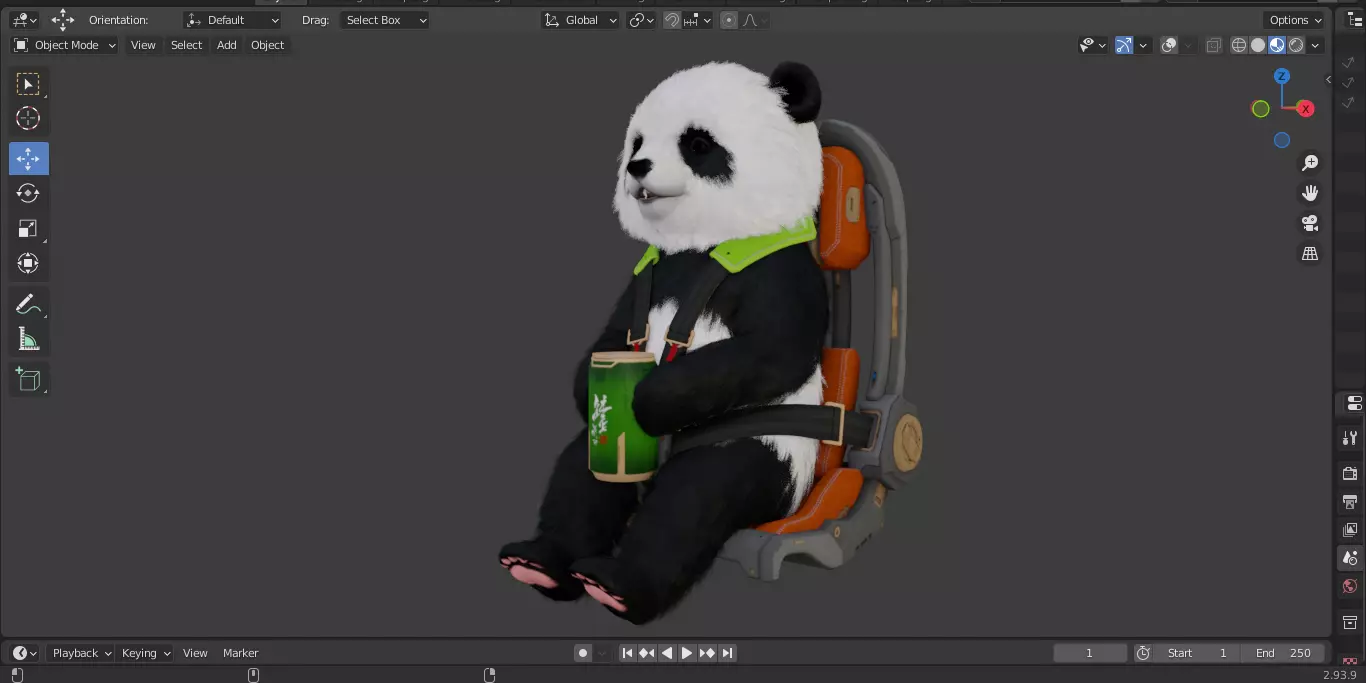Open the Object menu
Image resolution: width=1366 pixels, height=683 pixels.
point(267,45)
